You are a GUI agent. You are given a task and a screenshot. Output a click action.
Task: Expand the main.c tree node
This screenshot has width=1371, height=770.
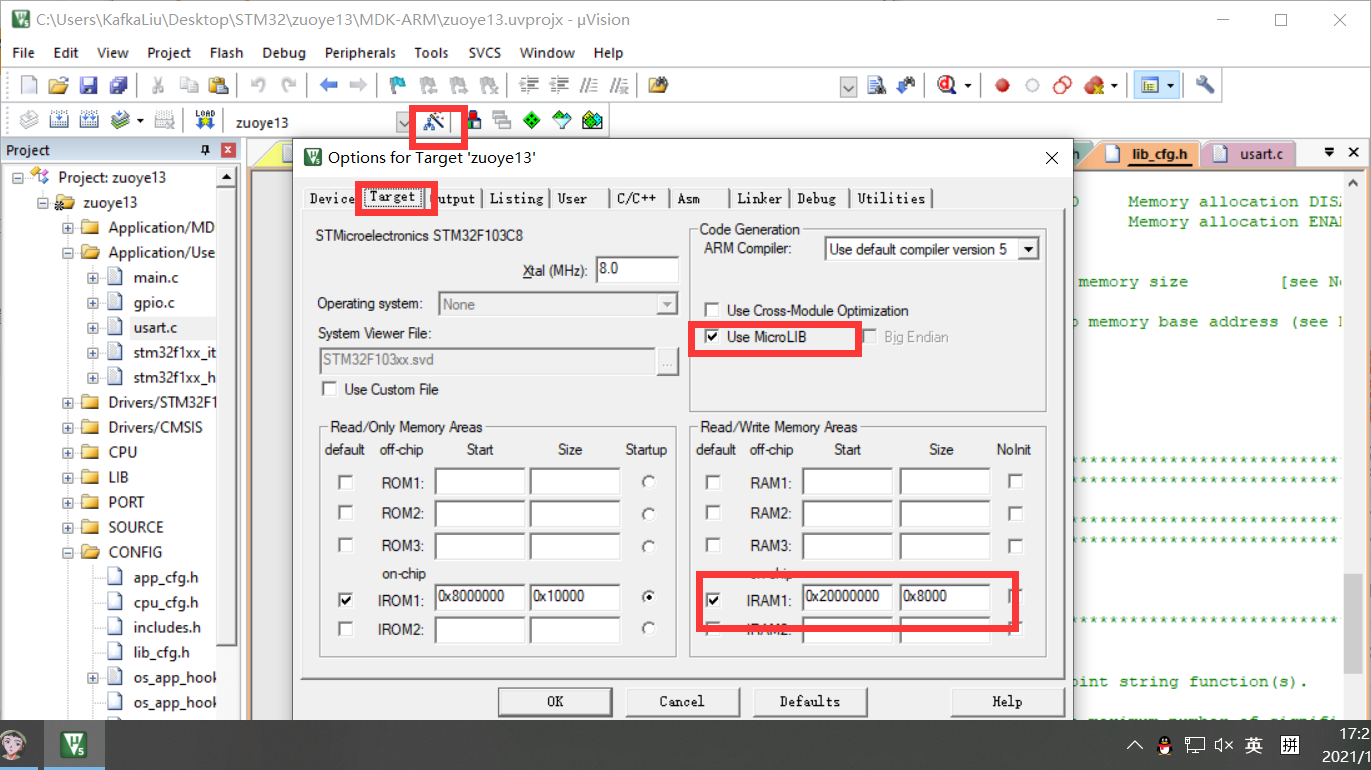point(94,278)
